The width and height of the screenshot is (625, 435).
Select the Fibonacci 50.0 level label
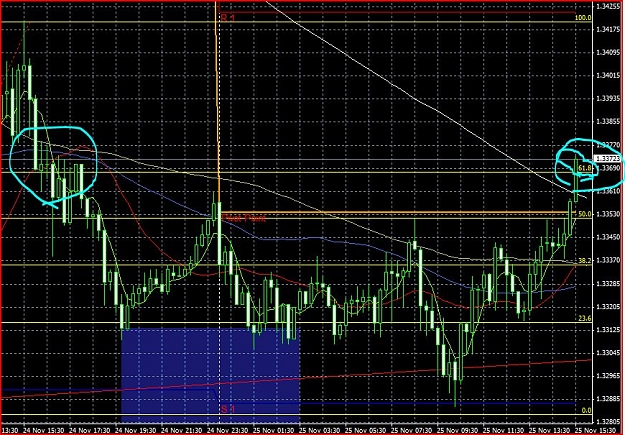pos(584,214)
